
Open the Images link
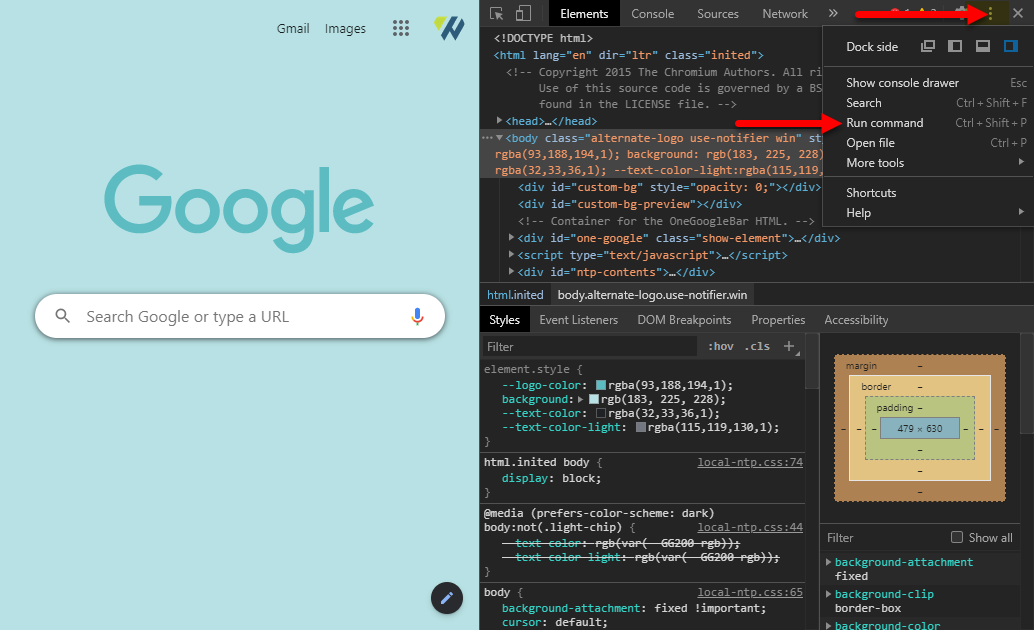click(x=345, y=28)
